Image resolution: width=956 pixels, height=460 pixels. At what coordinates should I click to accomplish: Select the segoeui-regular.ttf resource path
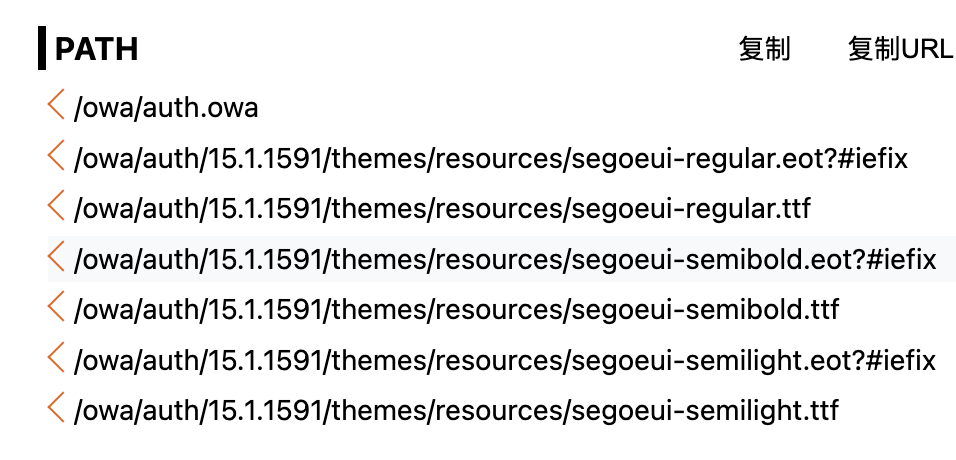click(441, 209)
